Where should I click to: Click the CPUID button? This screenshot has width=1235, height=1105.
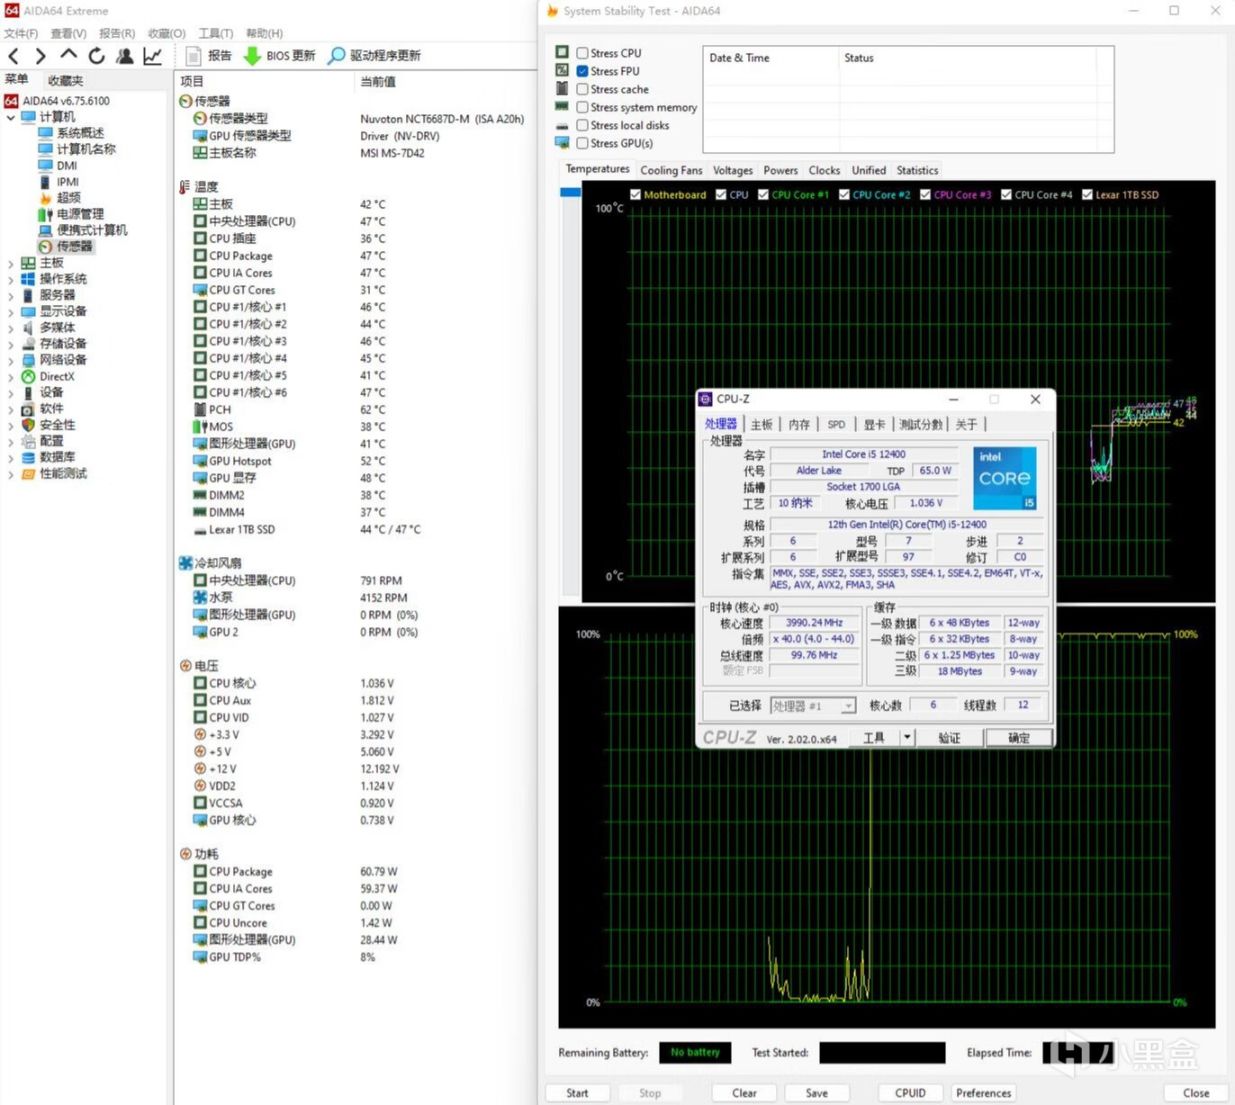pos(910,1093)
